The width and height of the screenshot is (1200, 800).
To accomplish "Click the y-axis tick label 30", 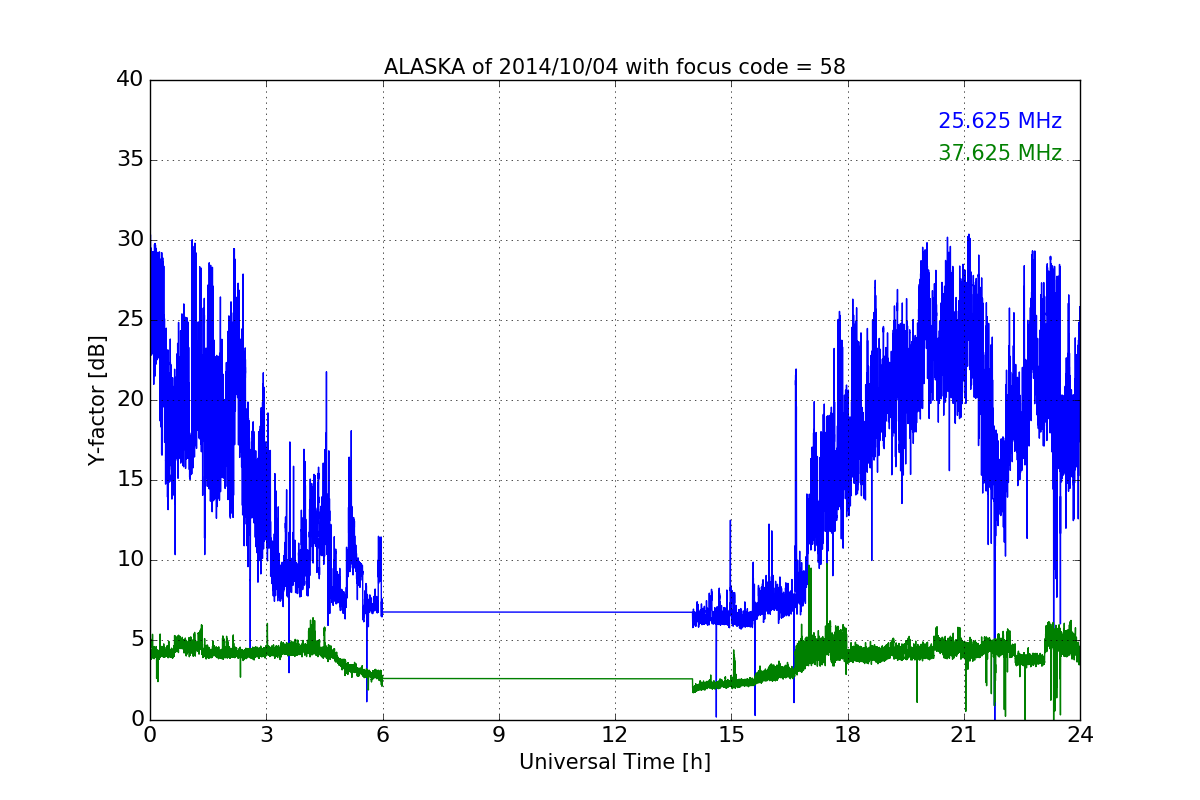I will (x=130, y=240).
